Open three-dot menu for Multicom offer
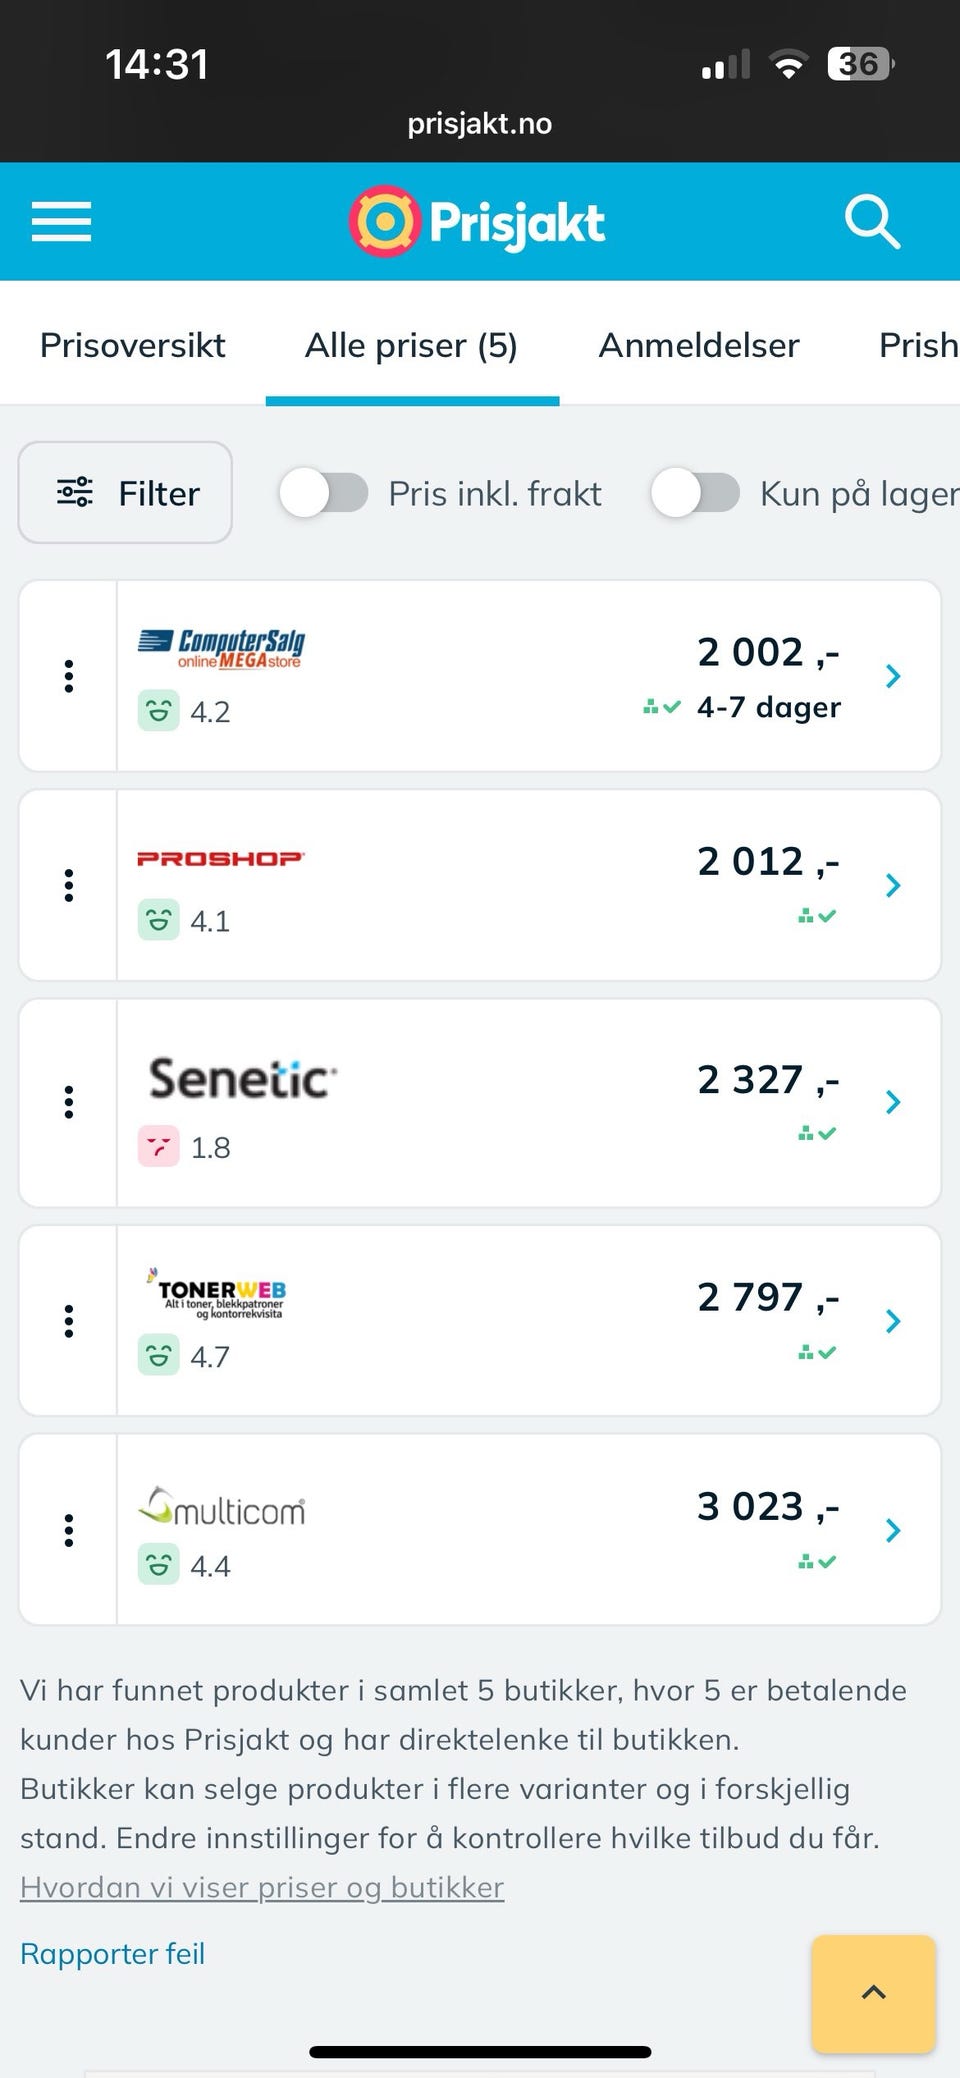The width and height of the screenshot is (960, 2078). tap(69, 1530)
